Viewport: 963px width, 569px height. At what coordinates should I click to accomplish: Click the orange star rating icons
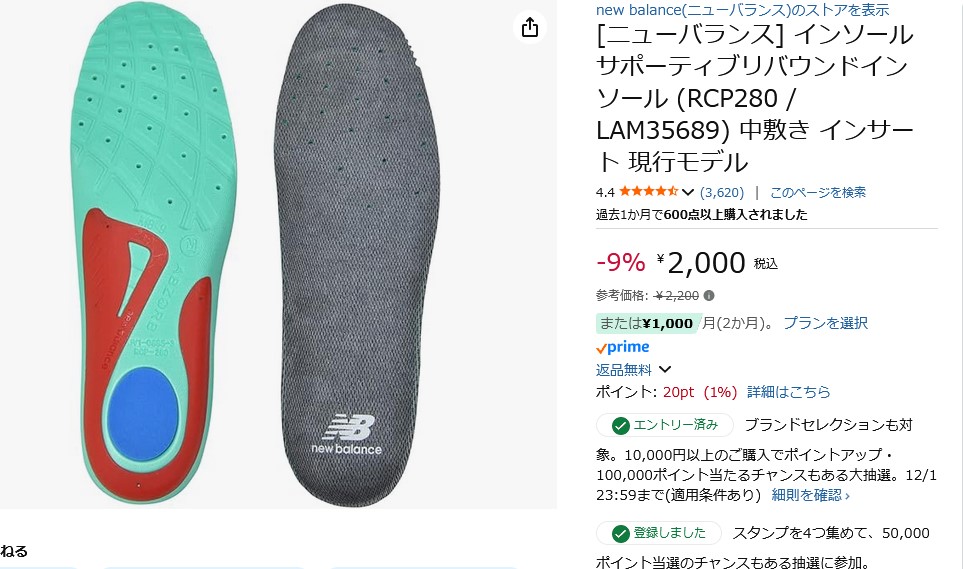pos(648,192)
